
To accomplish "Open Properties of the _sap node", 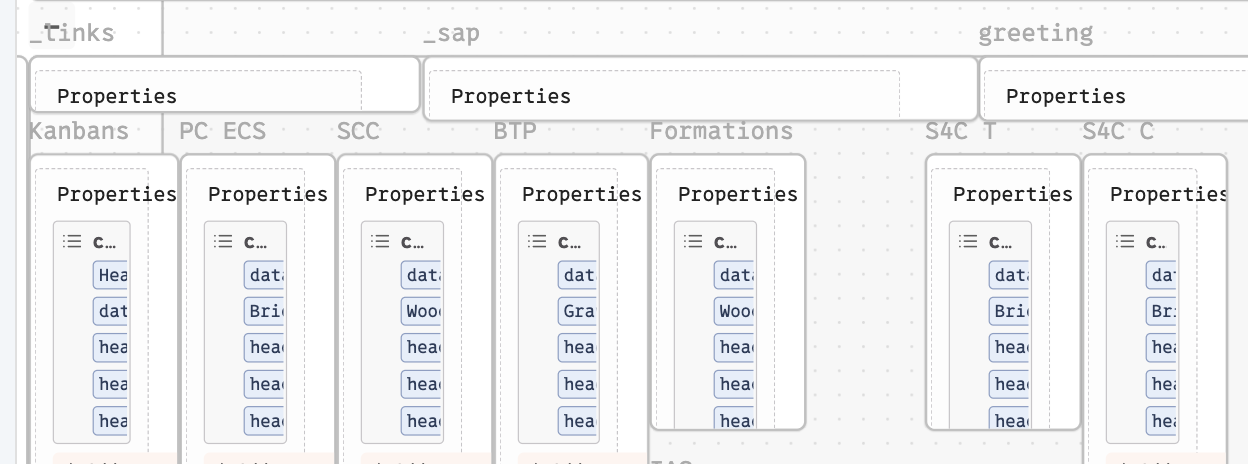I will [x=510, y=96].
